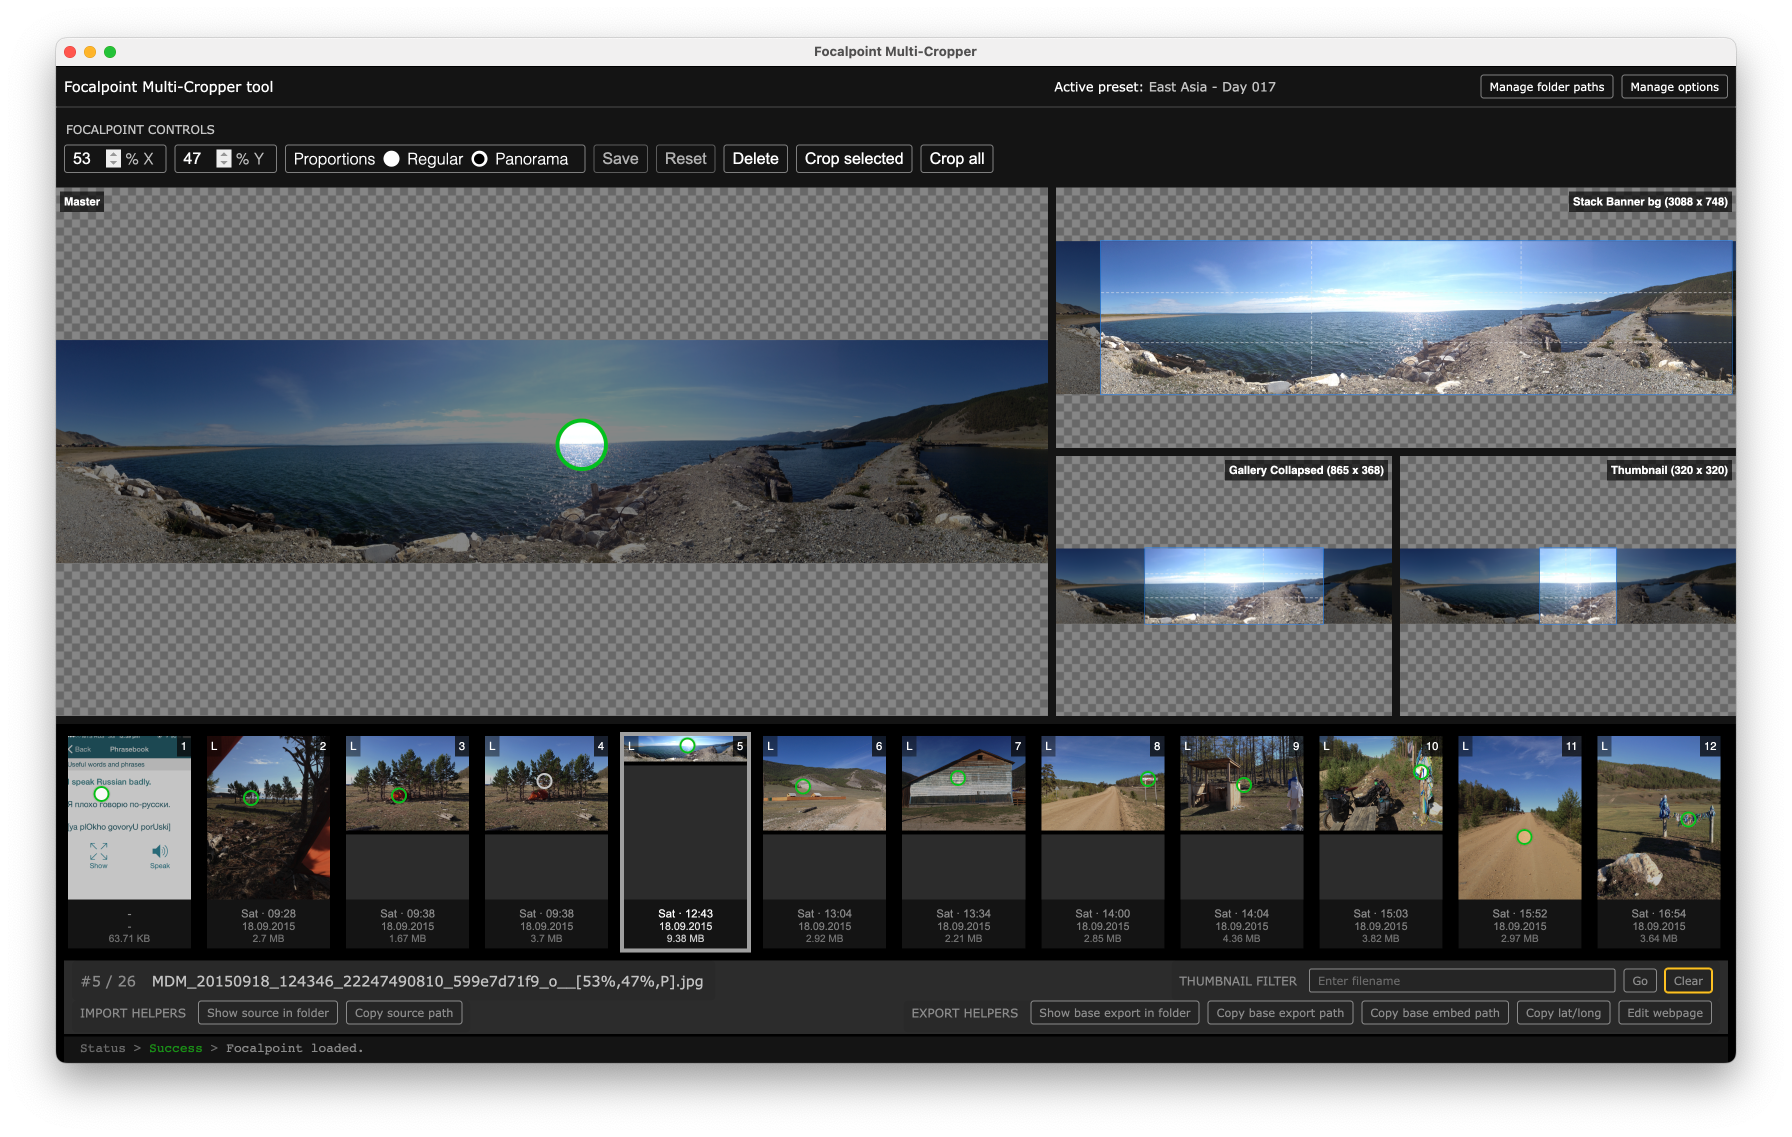Click the L badge on thumbnail 6

click(770, 746)
